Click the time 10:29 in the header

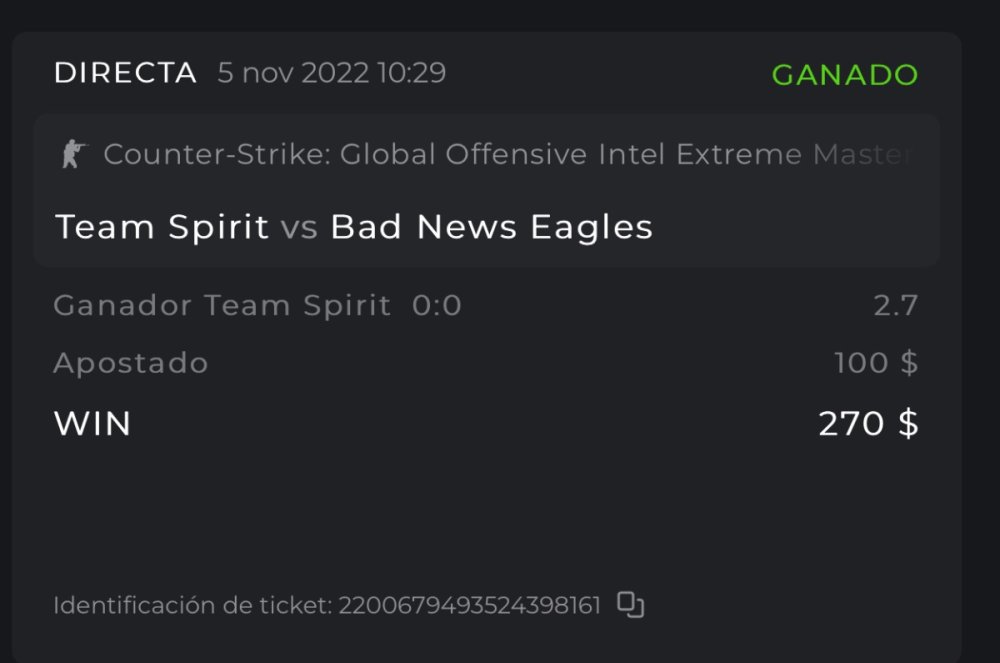tap(411, 74)
